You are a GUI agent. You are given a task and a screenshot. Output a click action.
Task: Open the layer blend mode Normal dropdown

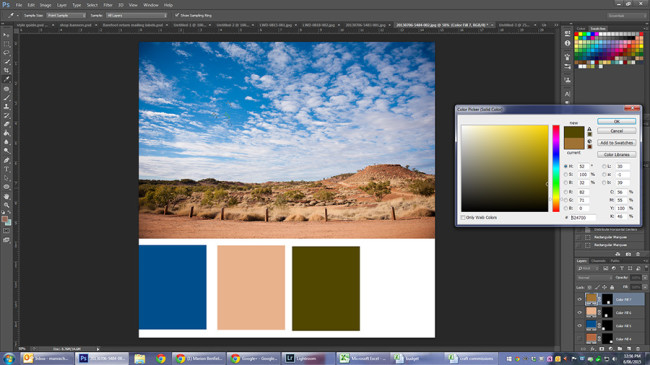click(x=594, y=277)
